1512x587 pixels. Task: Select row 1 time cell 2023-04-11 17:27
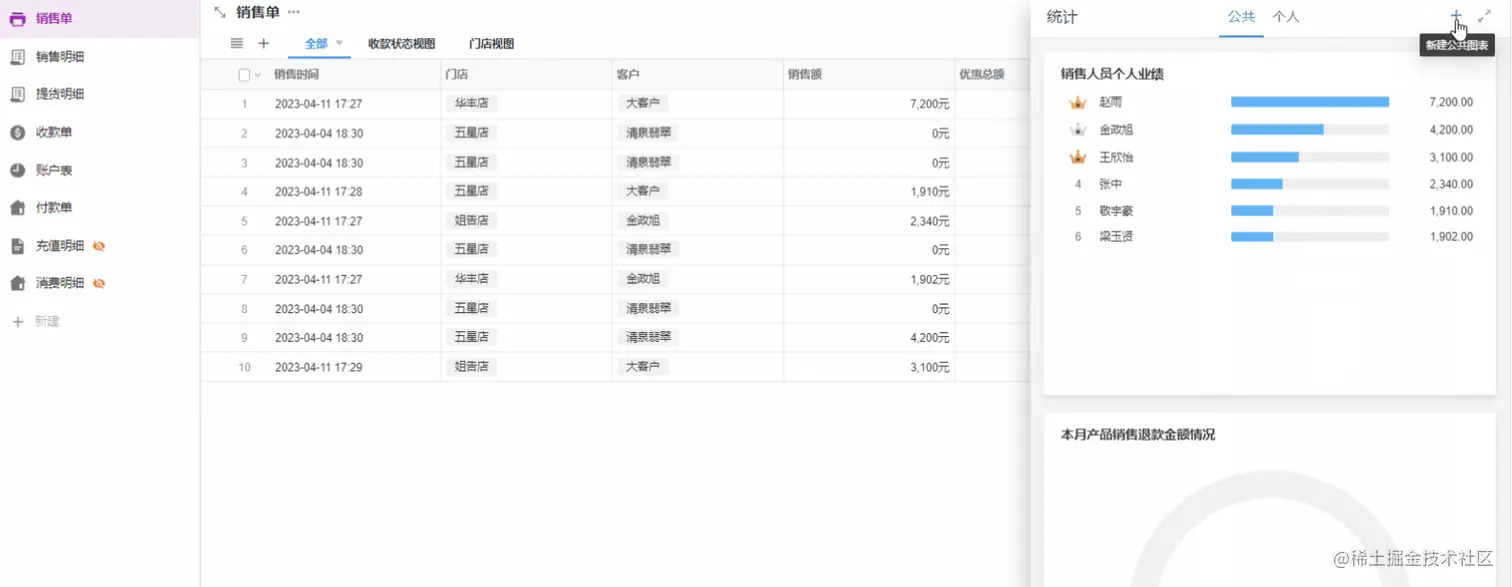click(318, 104)
